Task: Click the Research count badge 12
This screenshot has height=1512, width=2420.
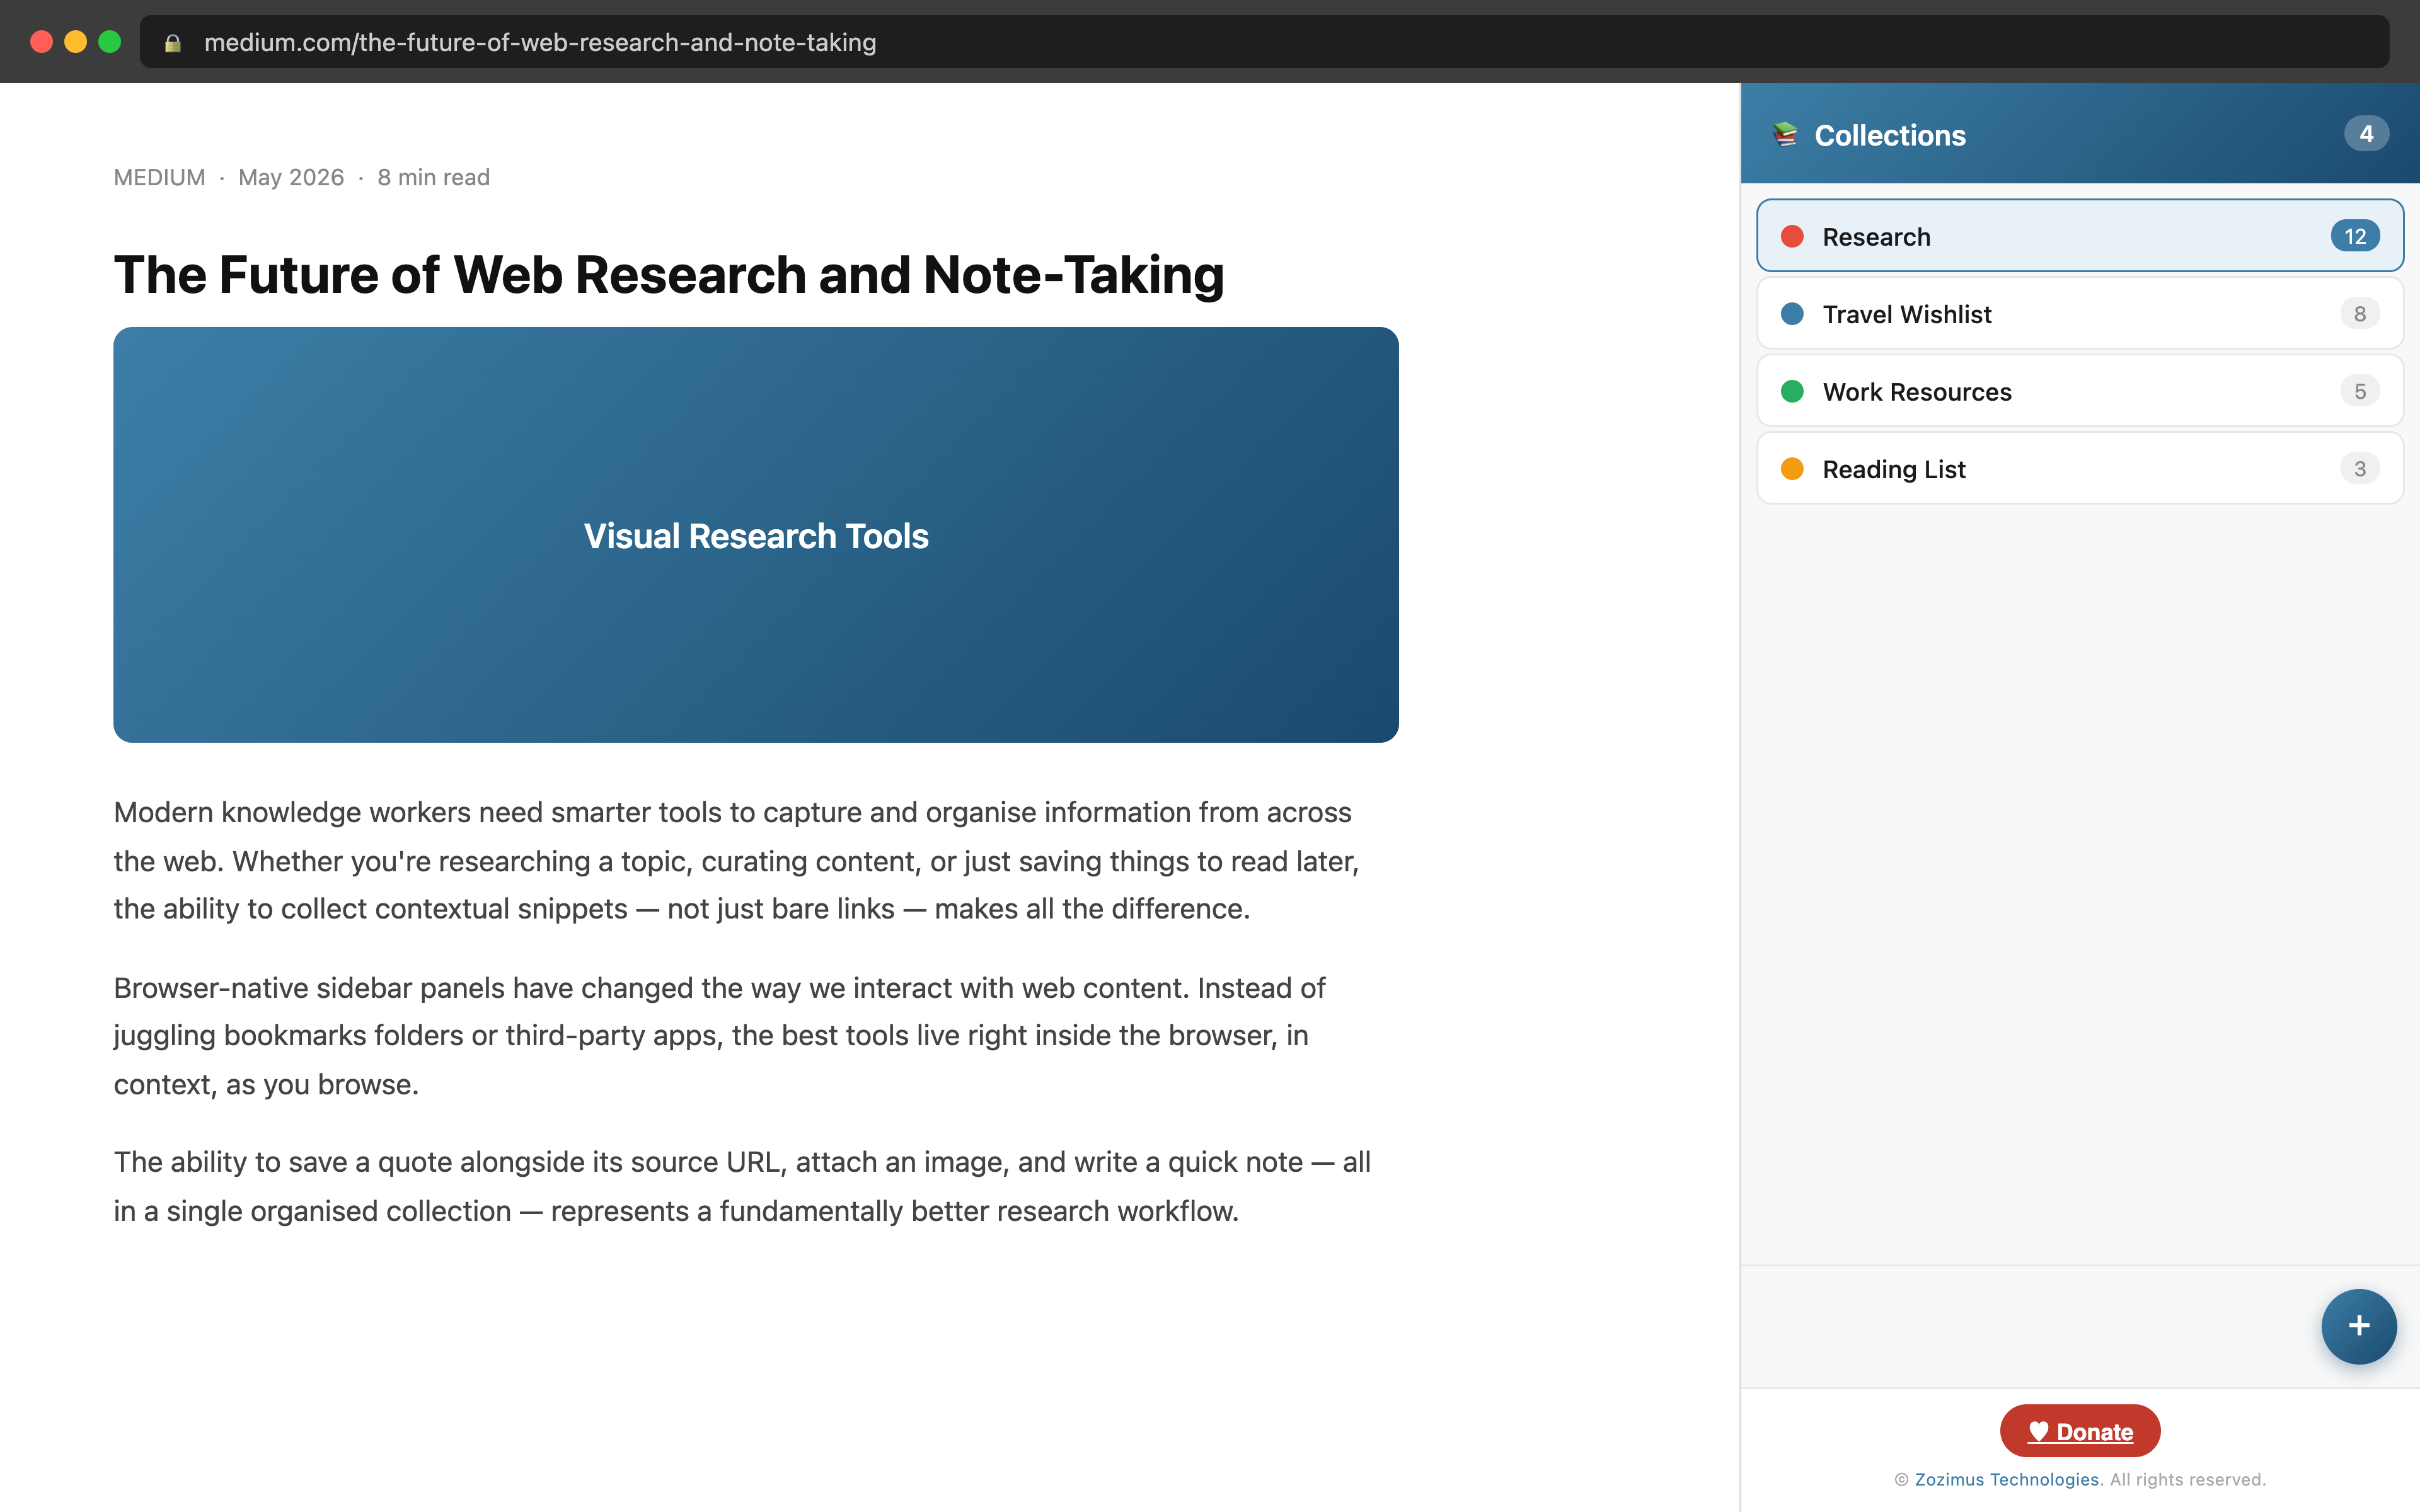Action: [x=2355, y=237]
